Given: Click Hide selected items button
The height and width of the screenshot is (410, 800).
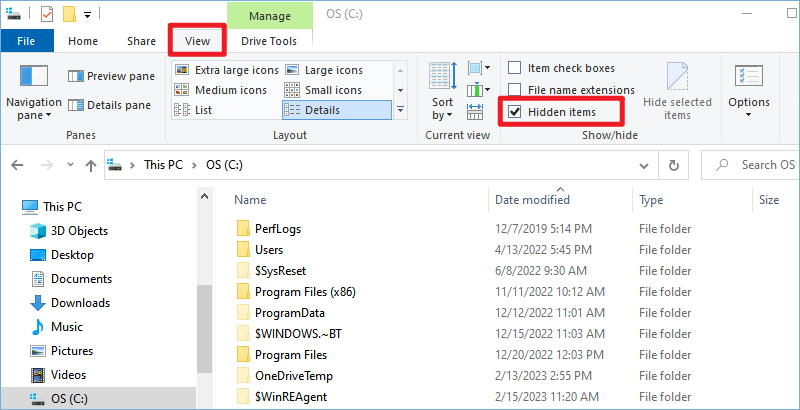Looking at the screenshot, I should coord(677,91).
